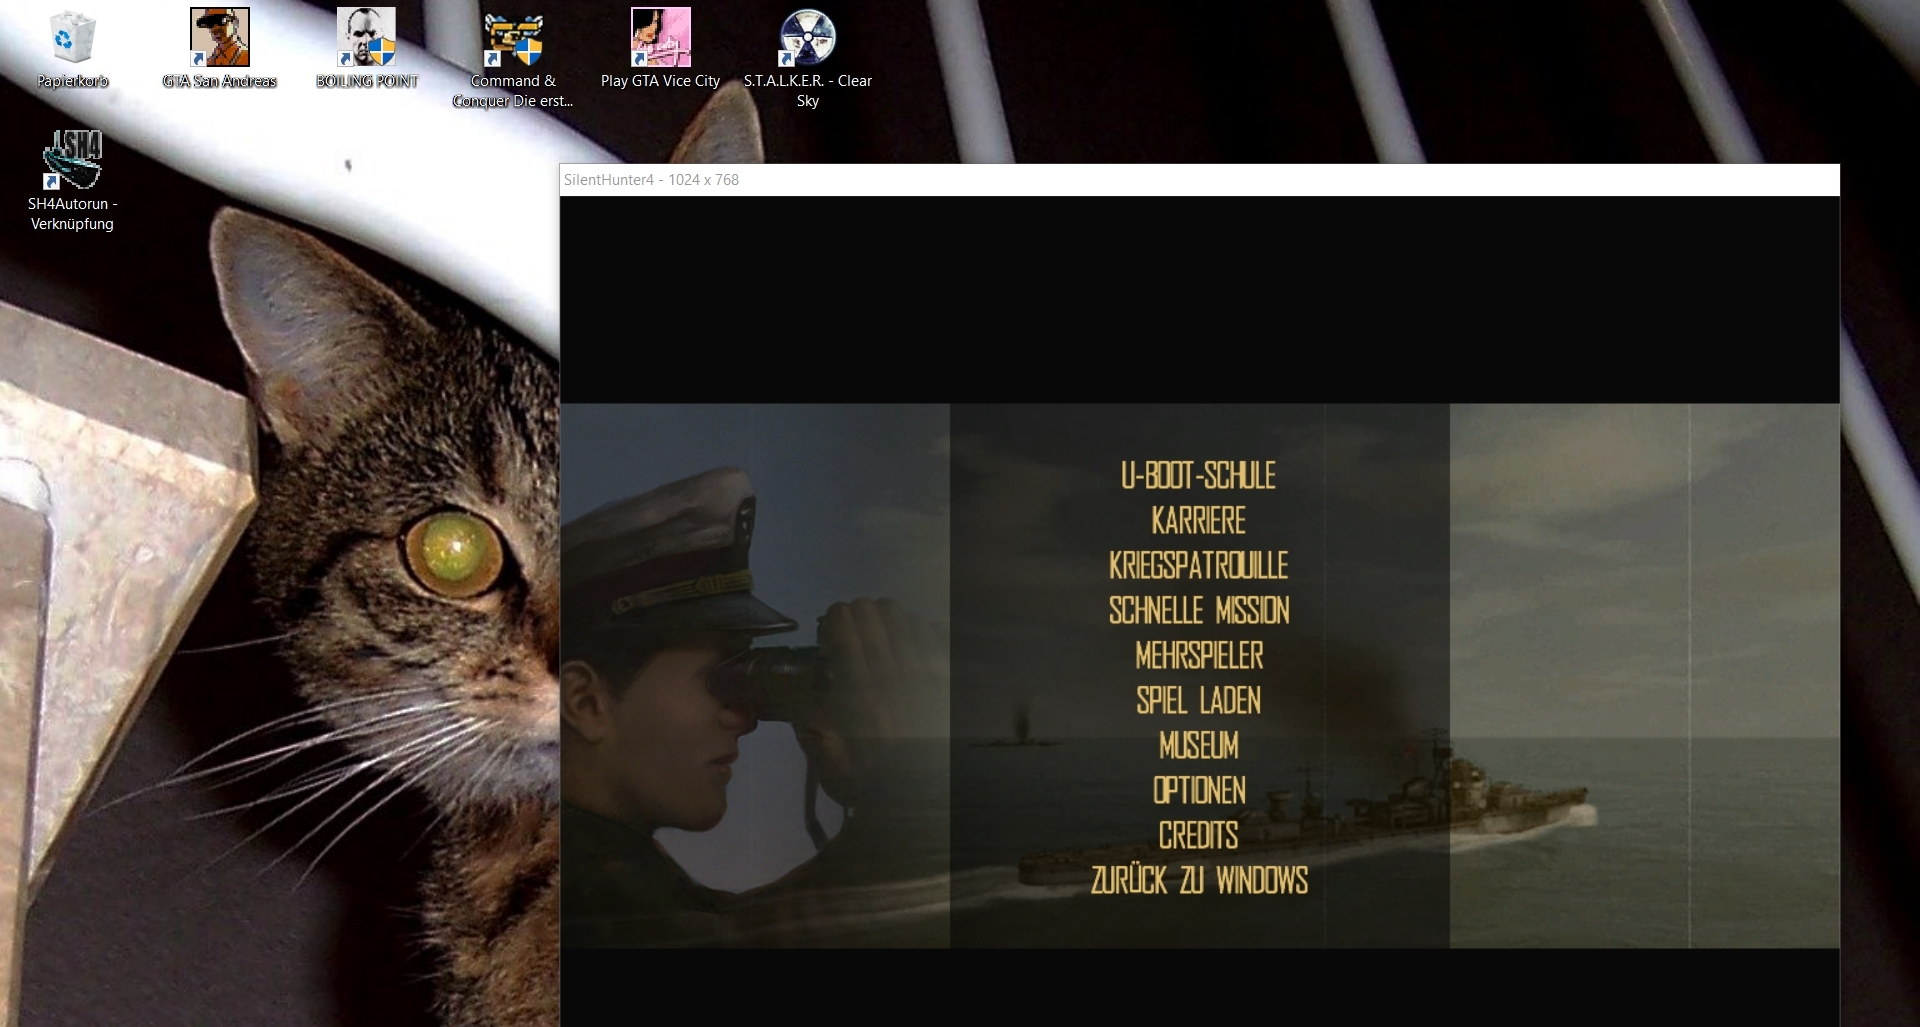This screenshot has width=1920, height=1027.
Task: View the CREDITS screen
Action: coord(1198,836)
